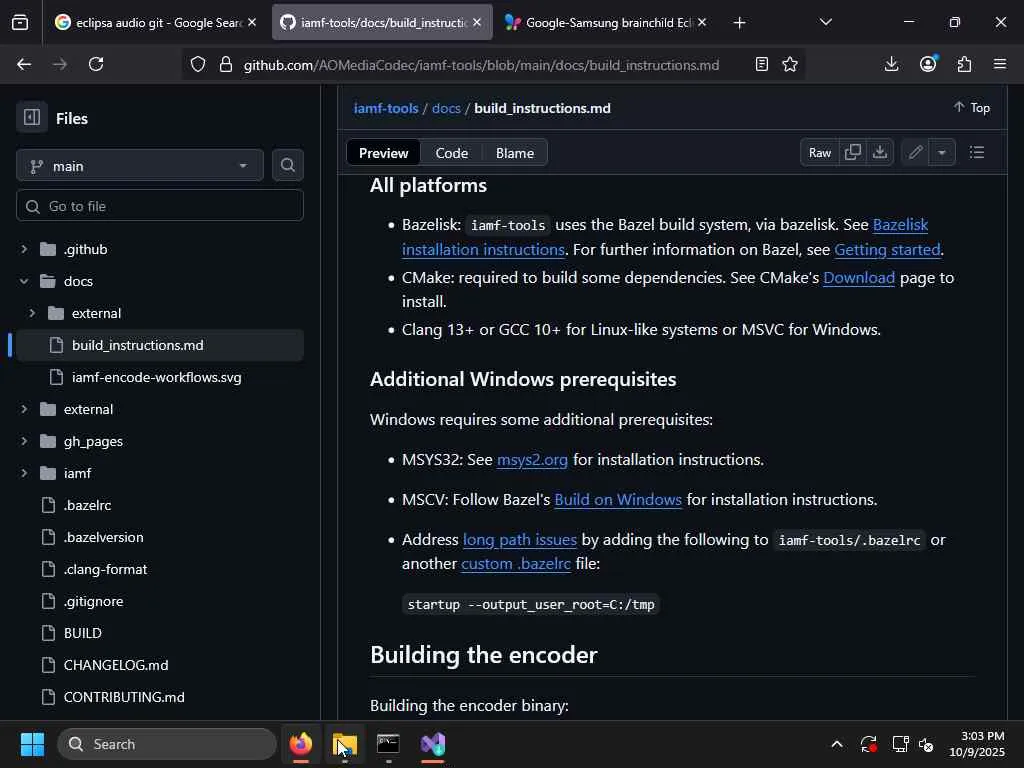1024x768 pixels.
Task: Expand the docs/external subfolder
Action: tap(32, 313)
